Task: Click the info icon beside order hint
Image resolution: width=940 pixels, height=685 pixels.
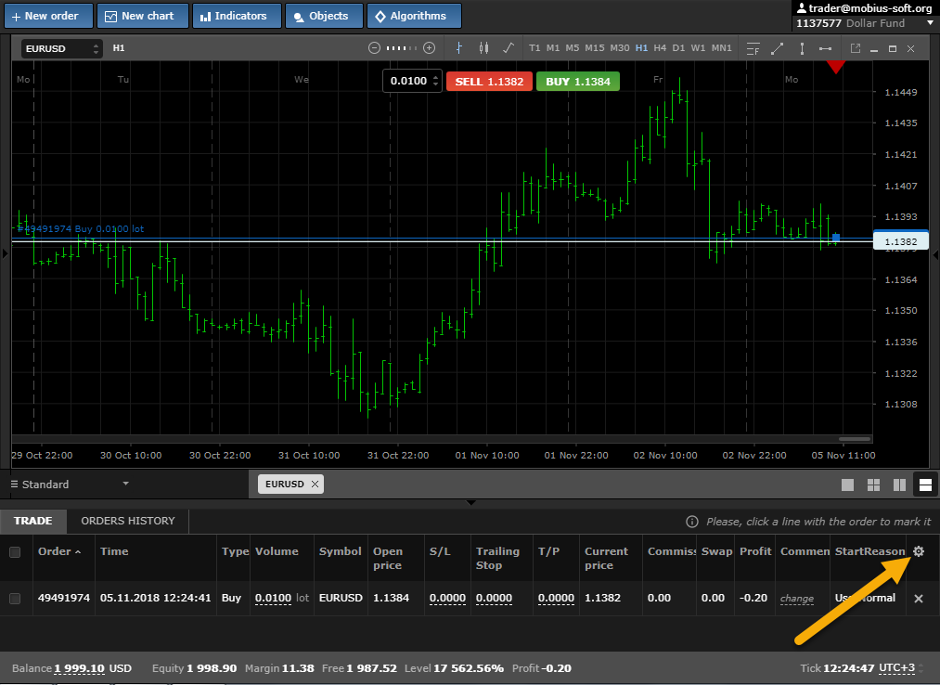Action: [692, 521]
